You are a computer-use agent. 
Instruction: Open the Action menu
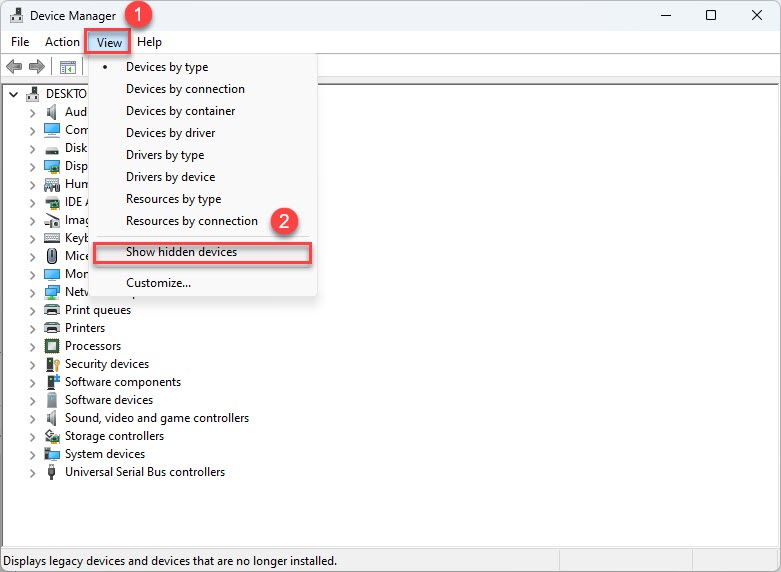tap(62, 42)
